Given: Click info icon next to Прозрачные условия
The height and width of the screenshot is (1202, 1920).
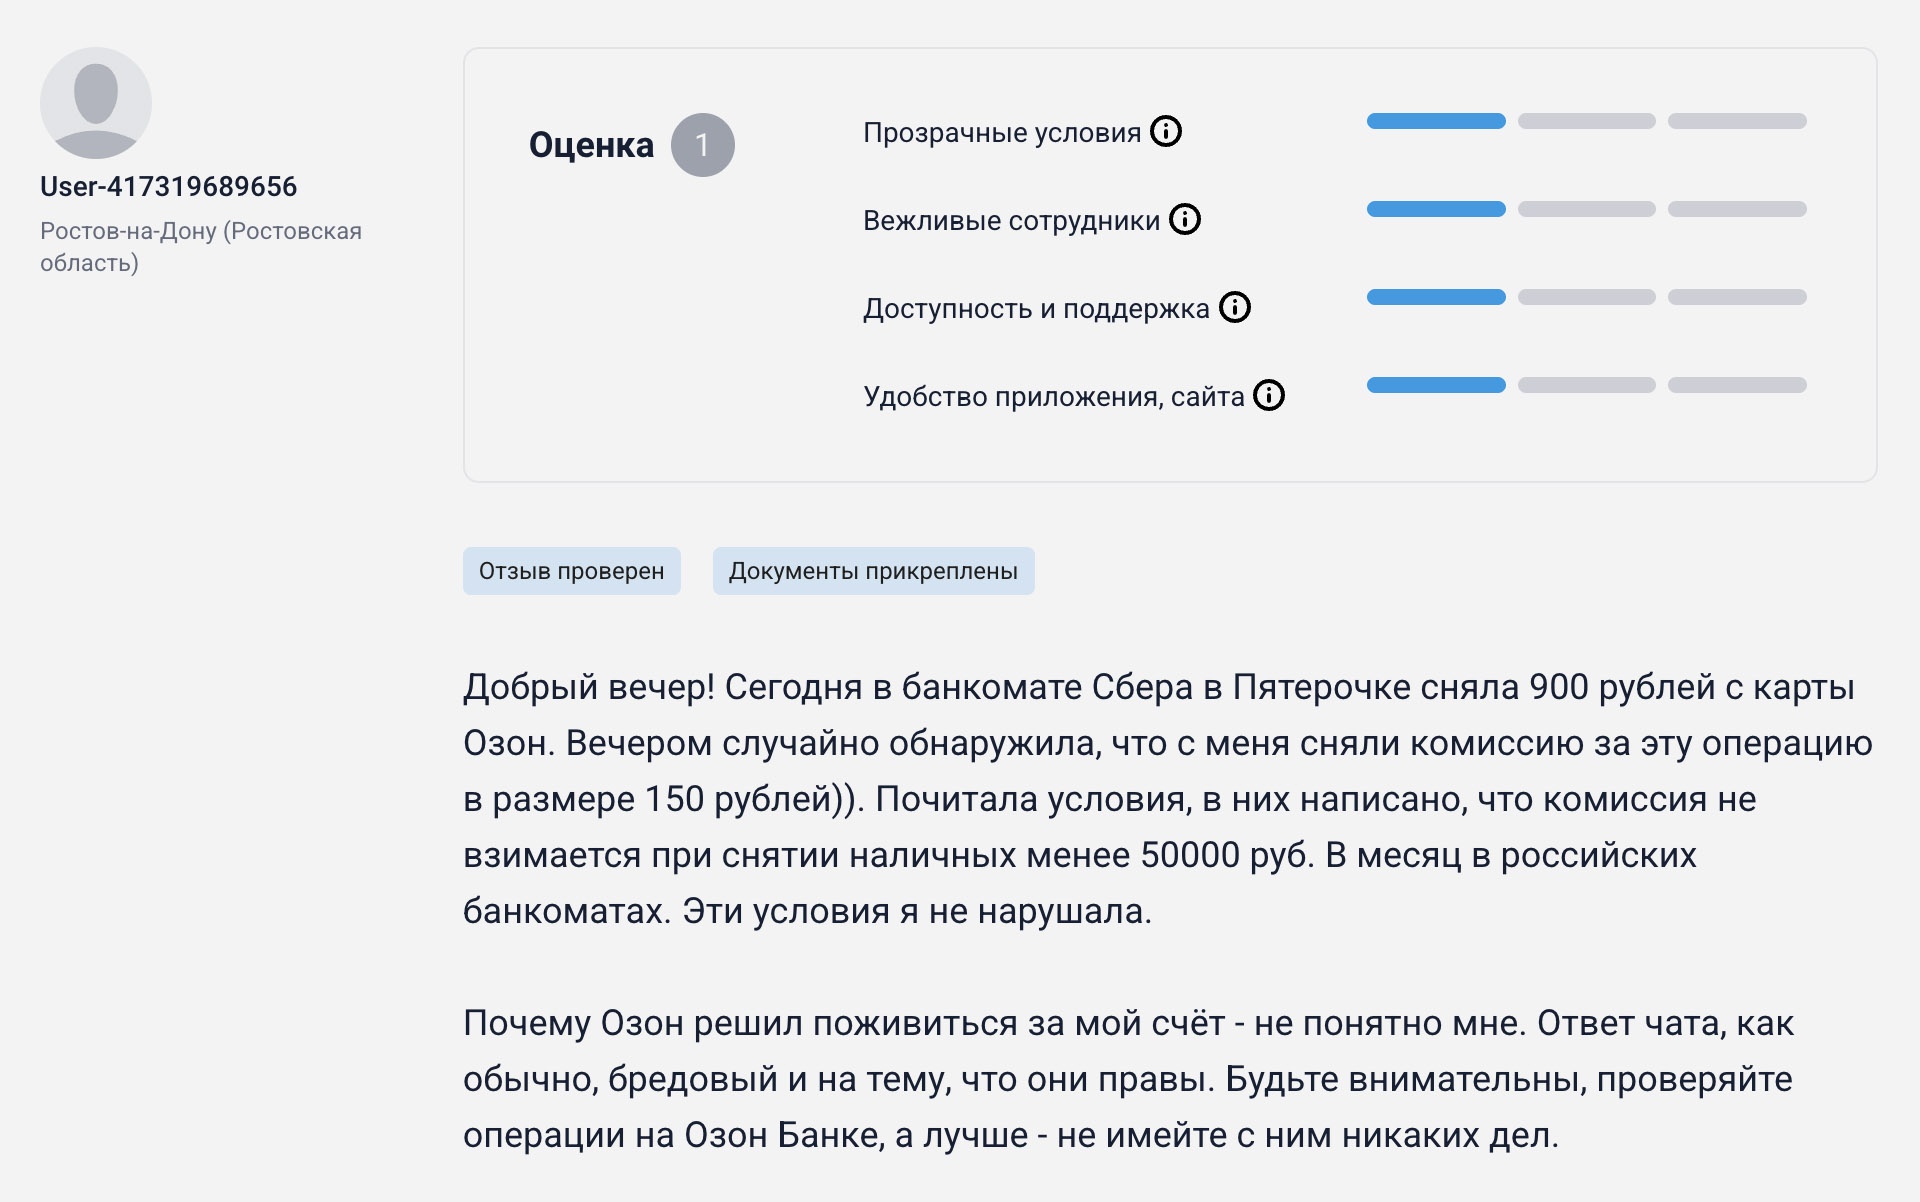Looking at the screenshot, I should pos(1166,131).
